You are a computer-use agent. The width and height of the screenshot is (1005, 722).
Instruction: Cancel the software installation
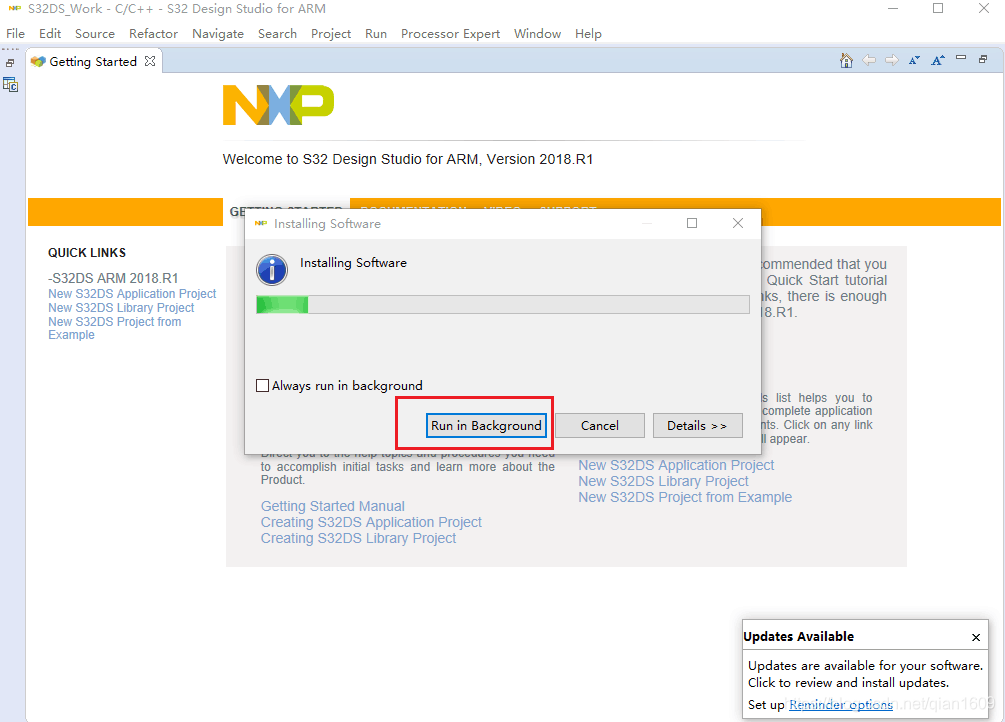(x=600, y=425)
